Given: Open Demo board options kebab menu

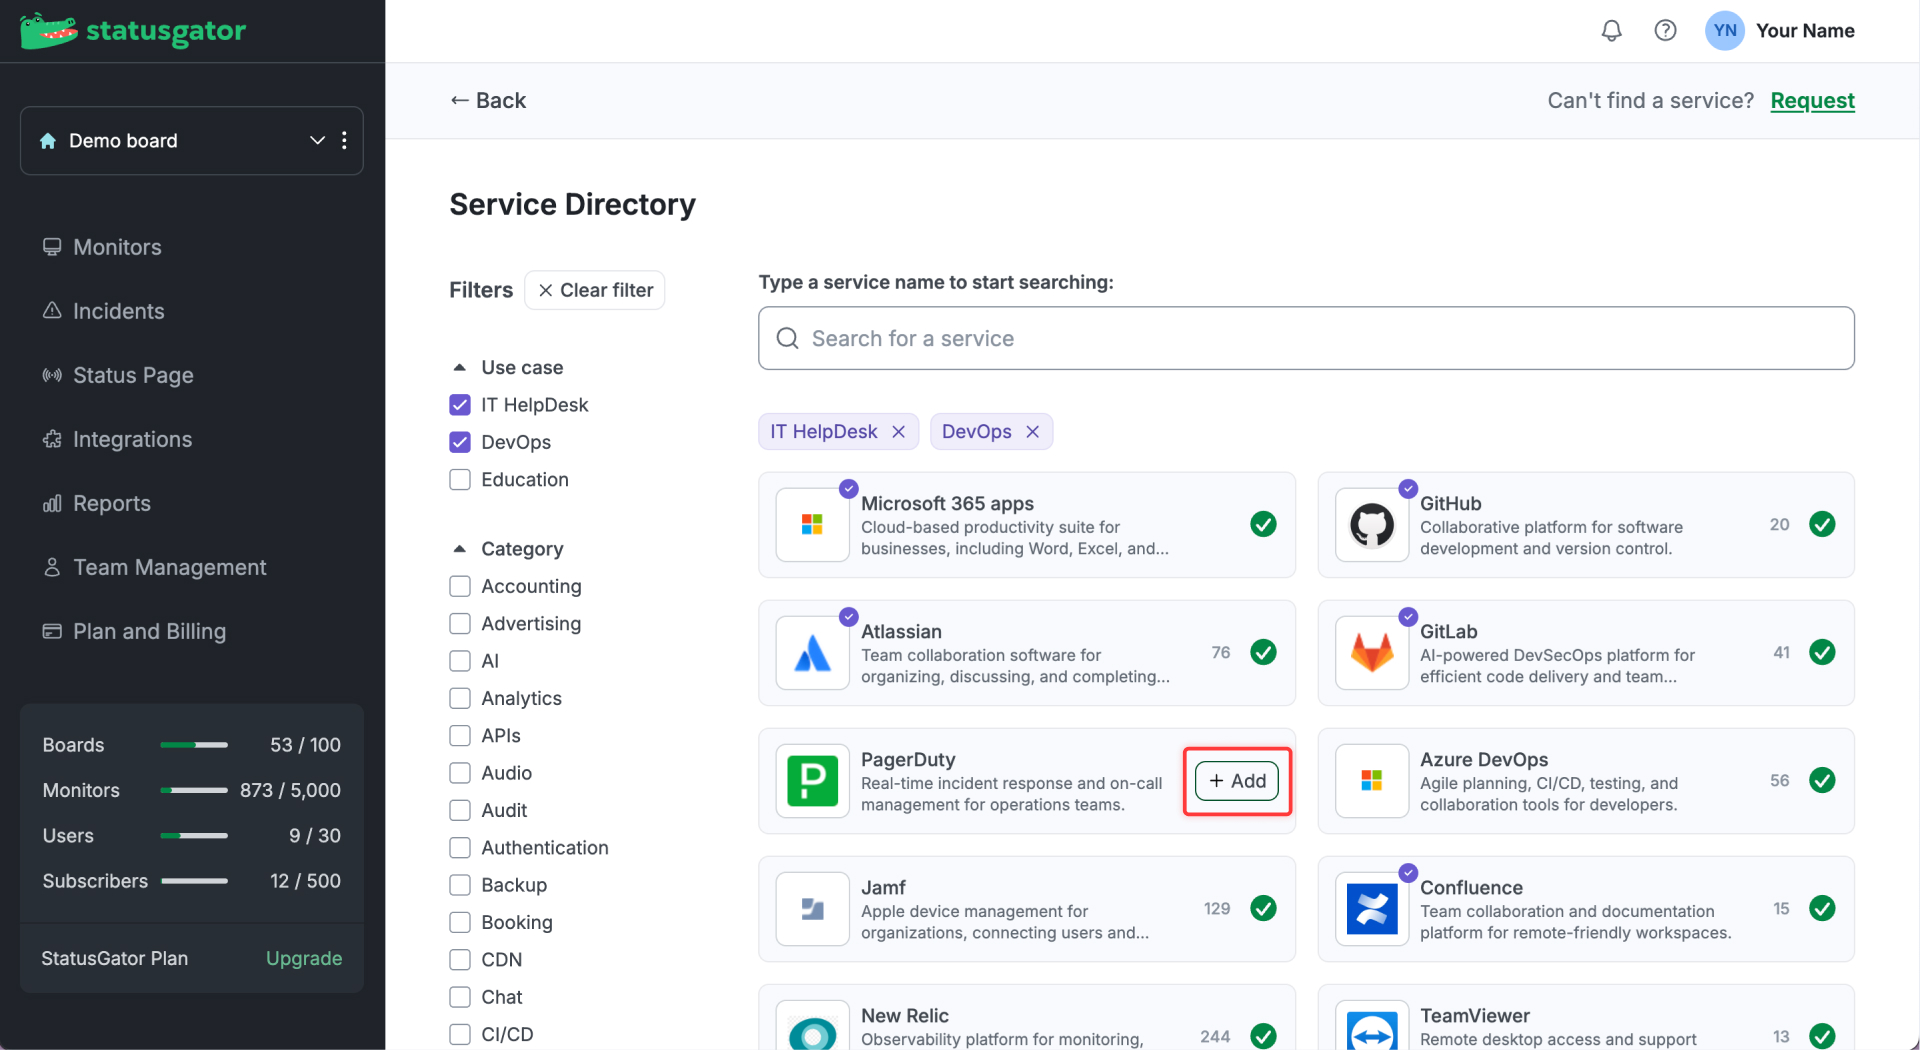Looking at the screenshot, I should click(344, 141).
